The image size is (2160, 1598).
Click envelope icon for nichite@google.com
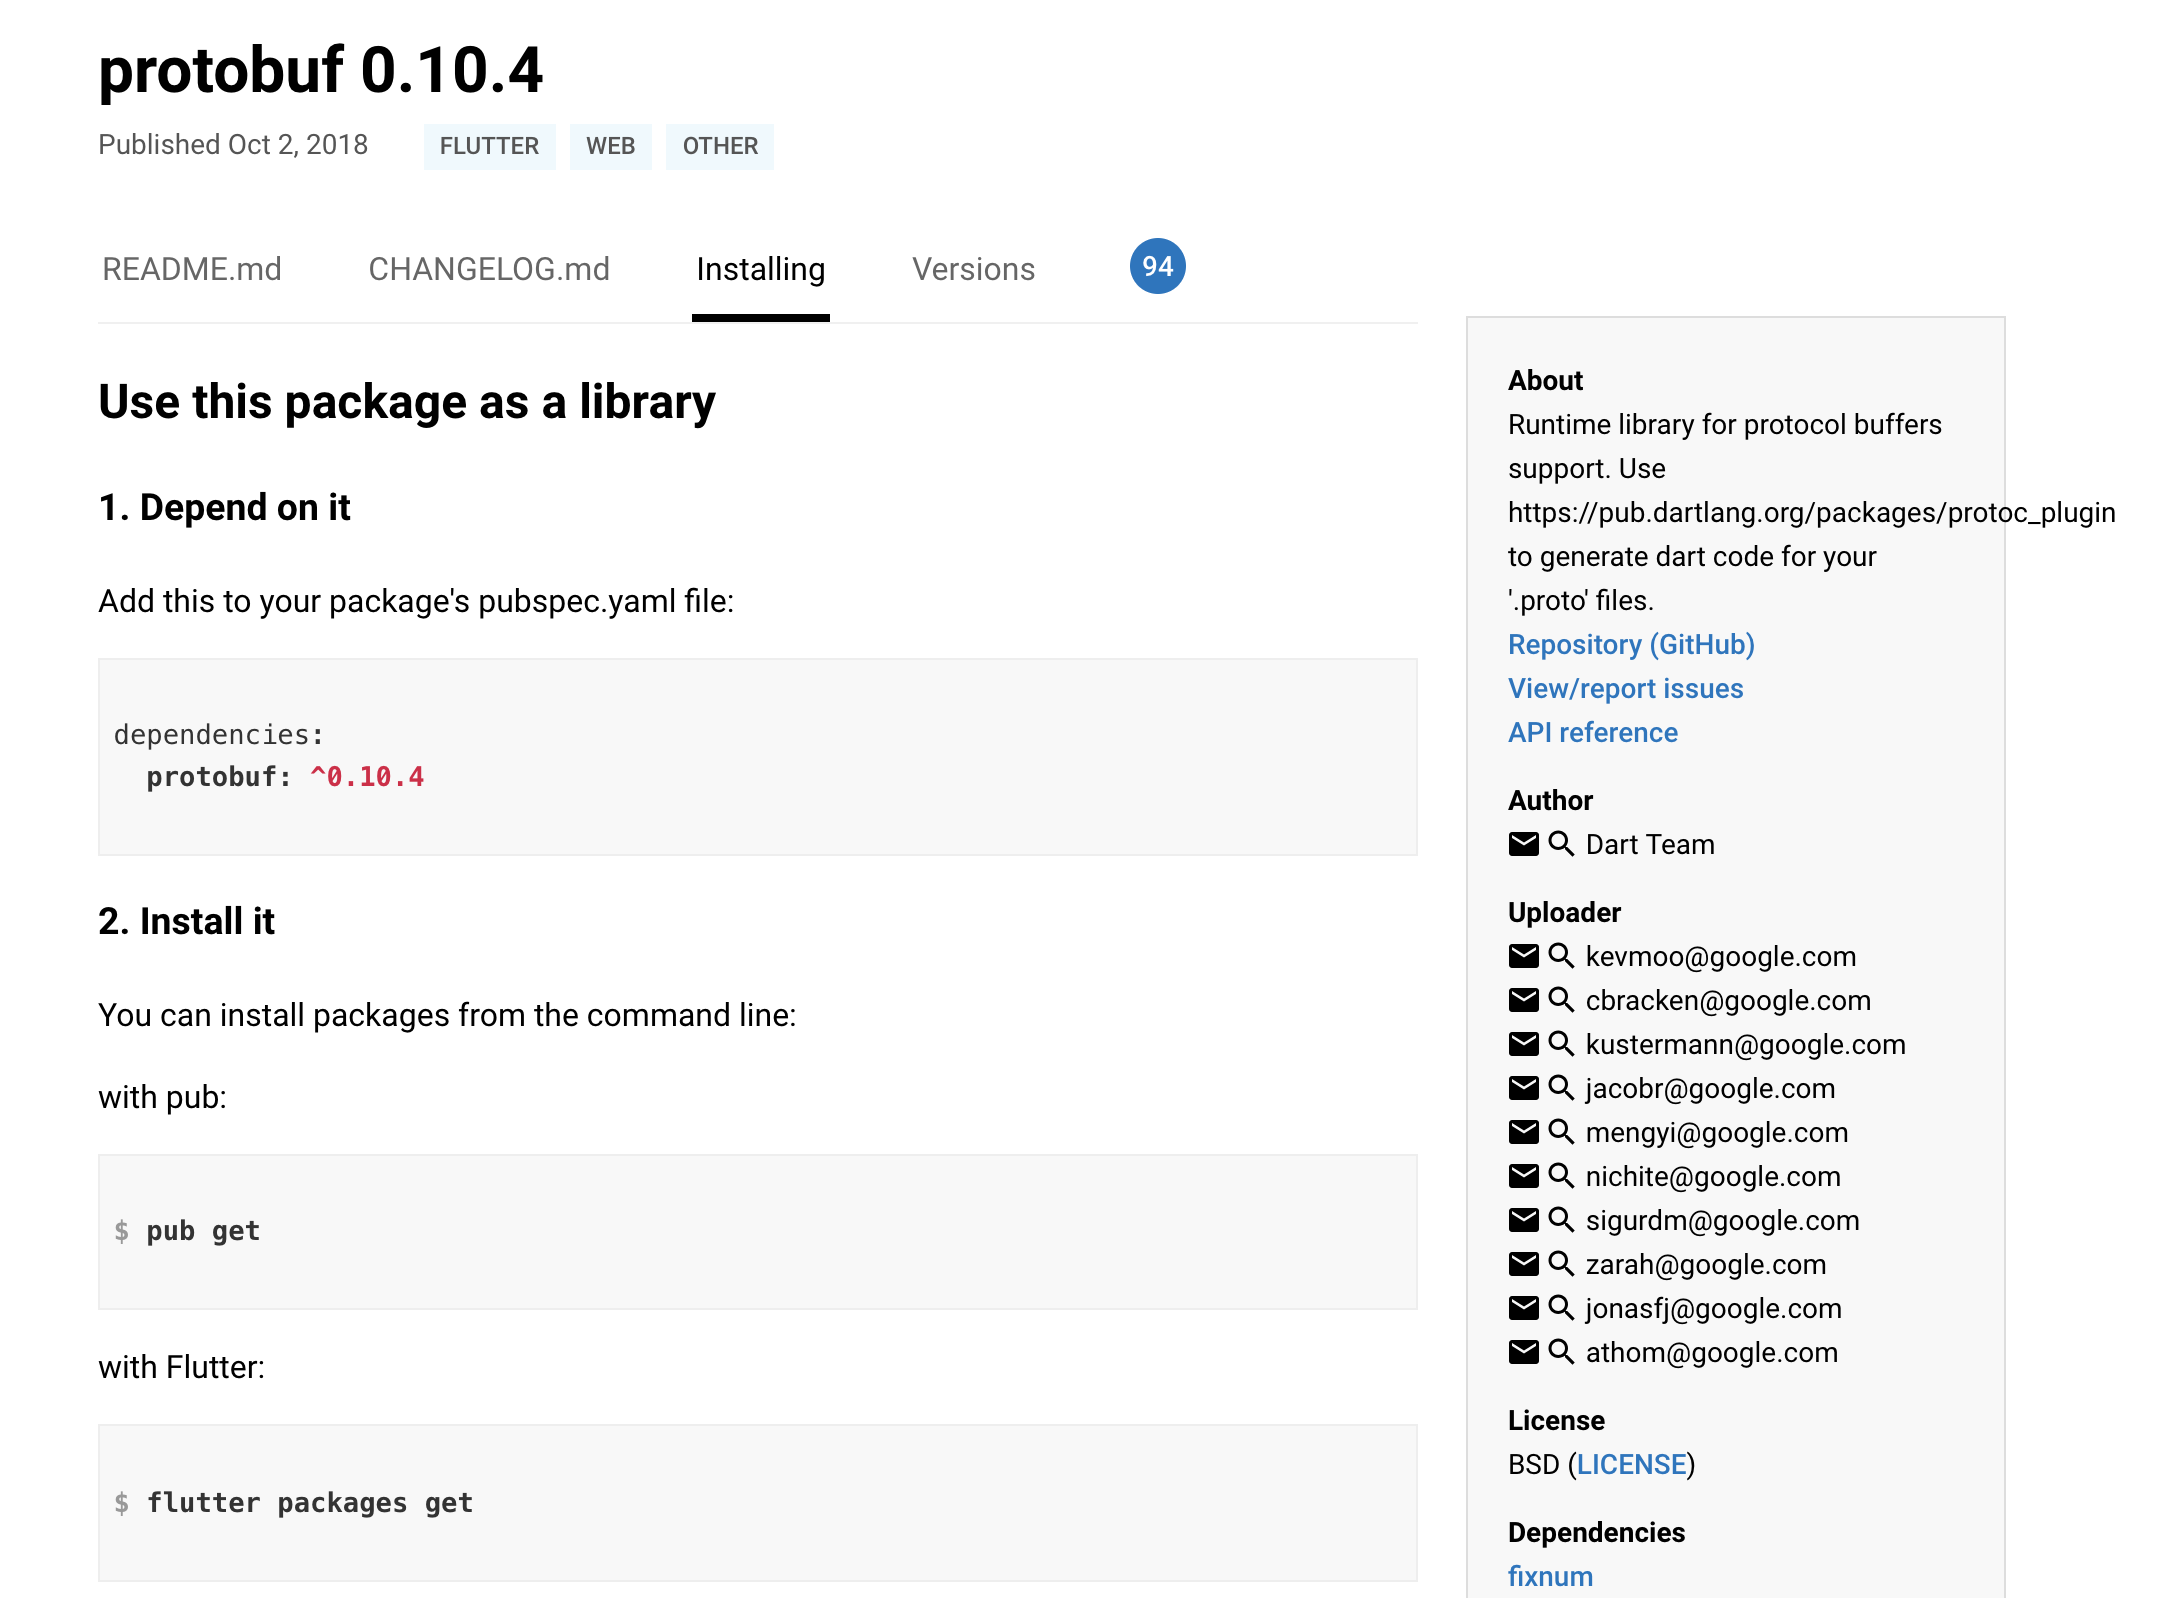pos(1523,1176)
